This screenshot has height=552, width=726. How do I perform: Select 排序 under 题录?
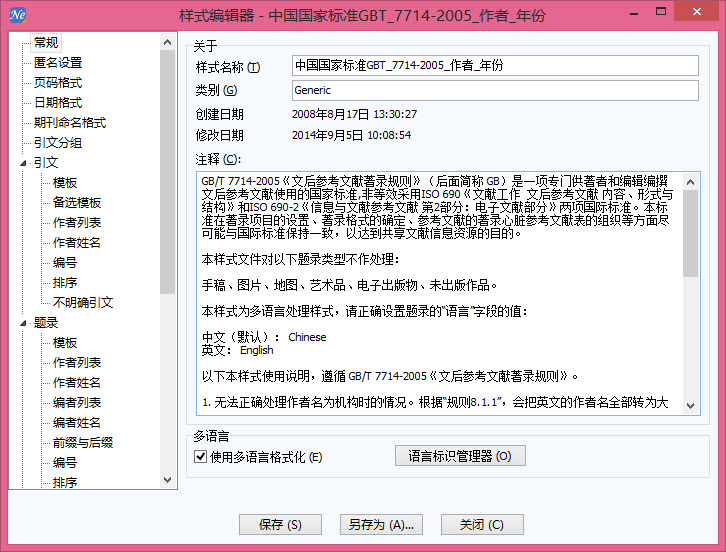65,483
